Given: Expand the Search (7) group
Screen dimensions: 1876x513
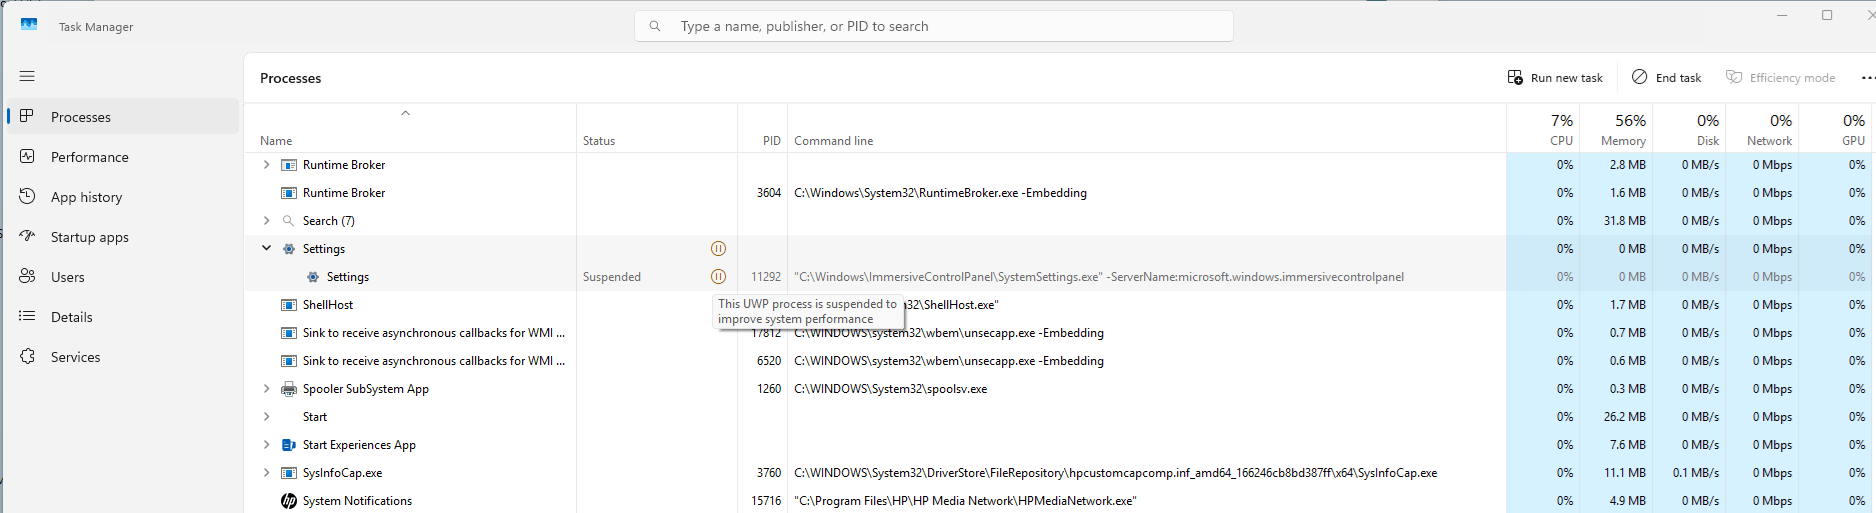Looking at the screenshot, I should tap(266, 221).
